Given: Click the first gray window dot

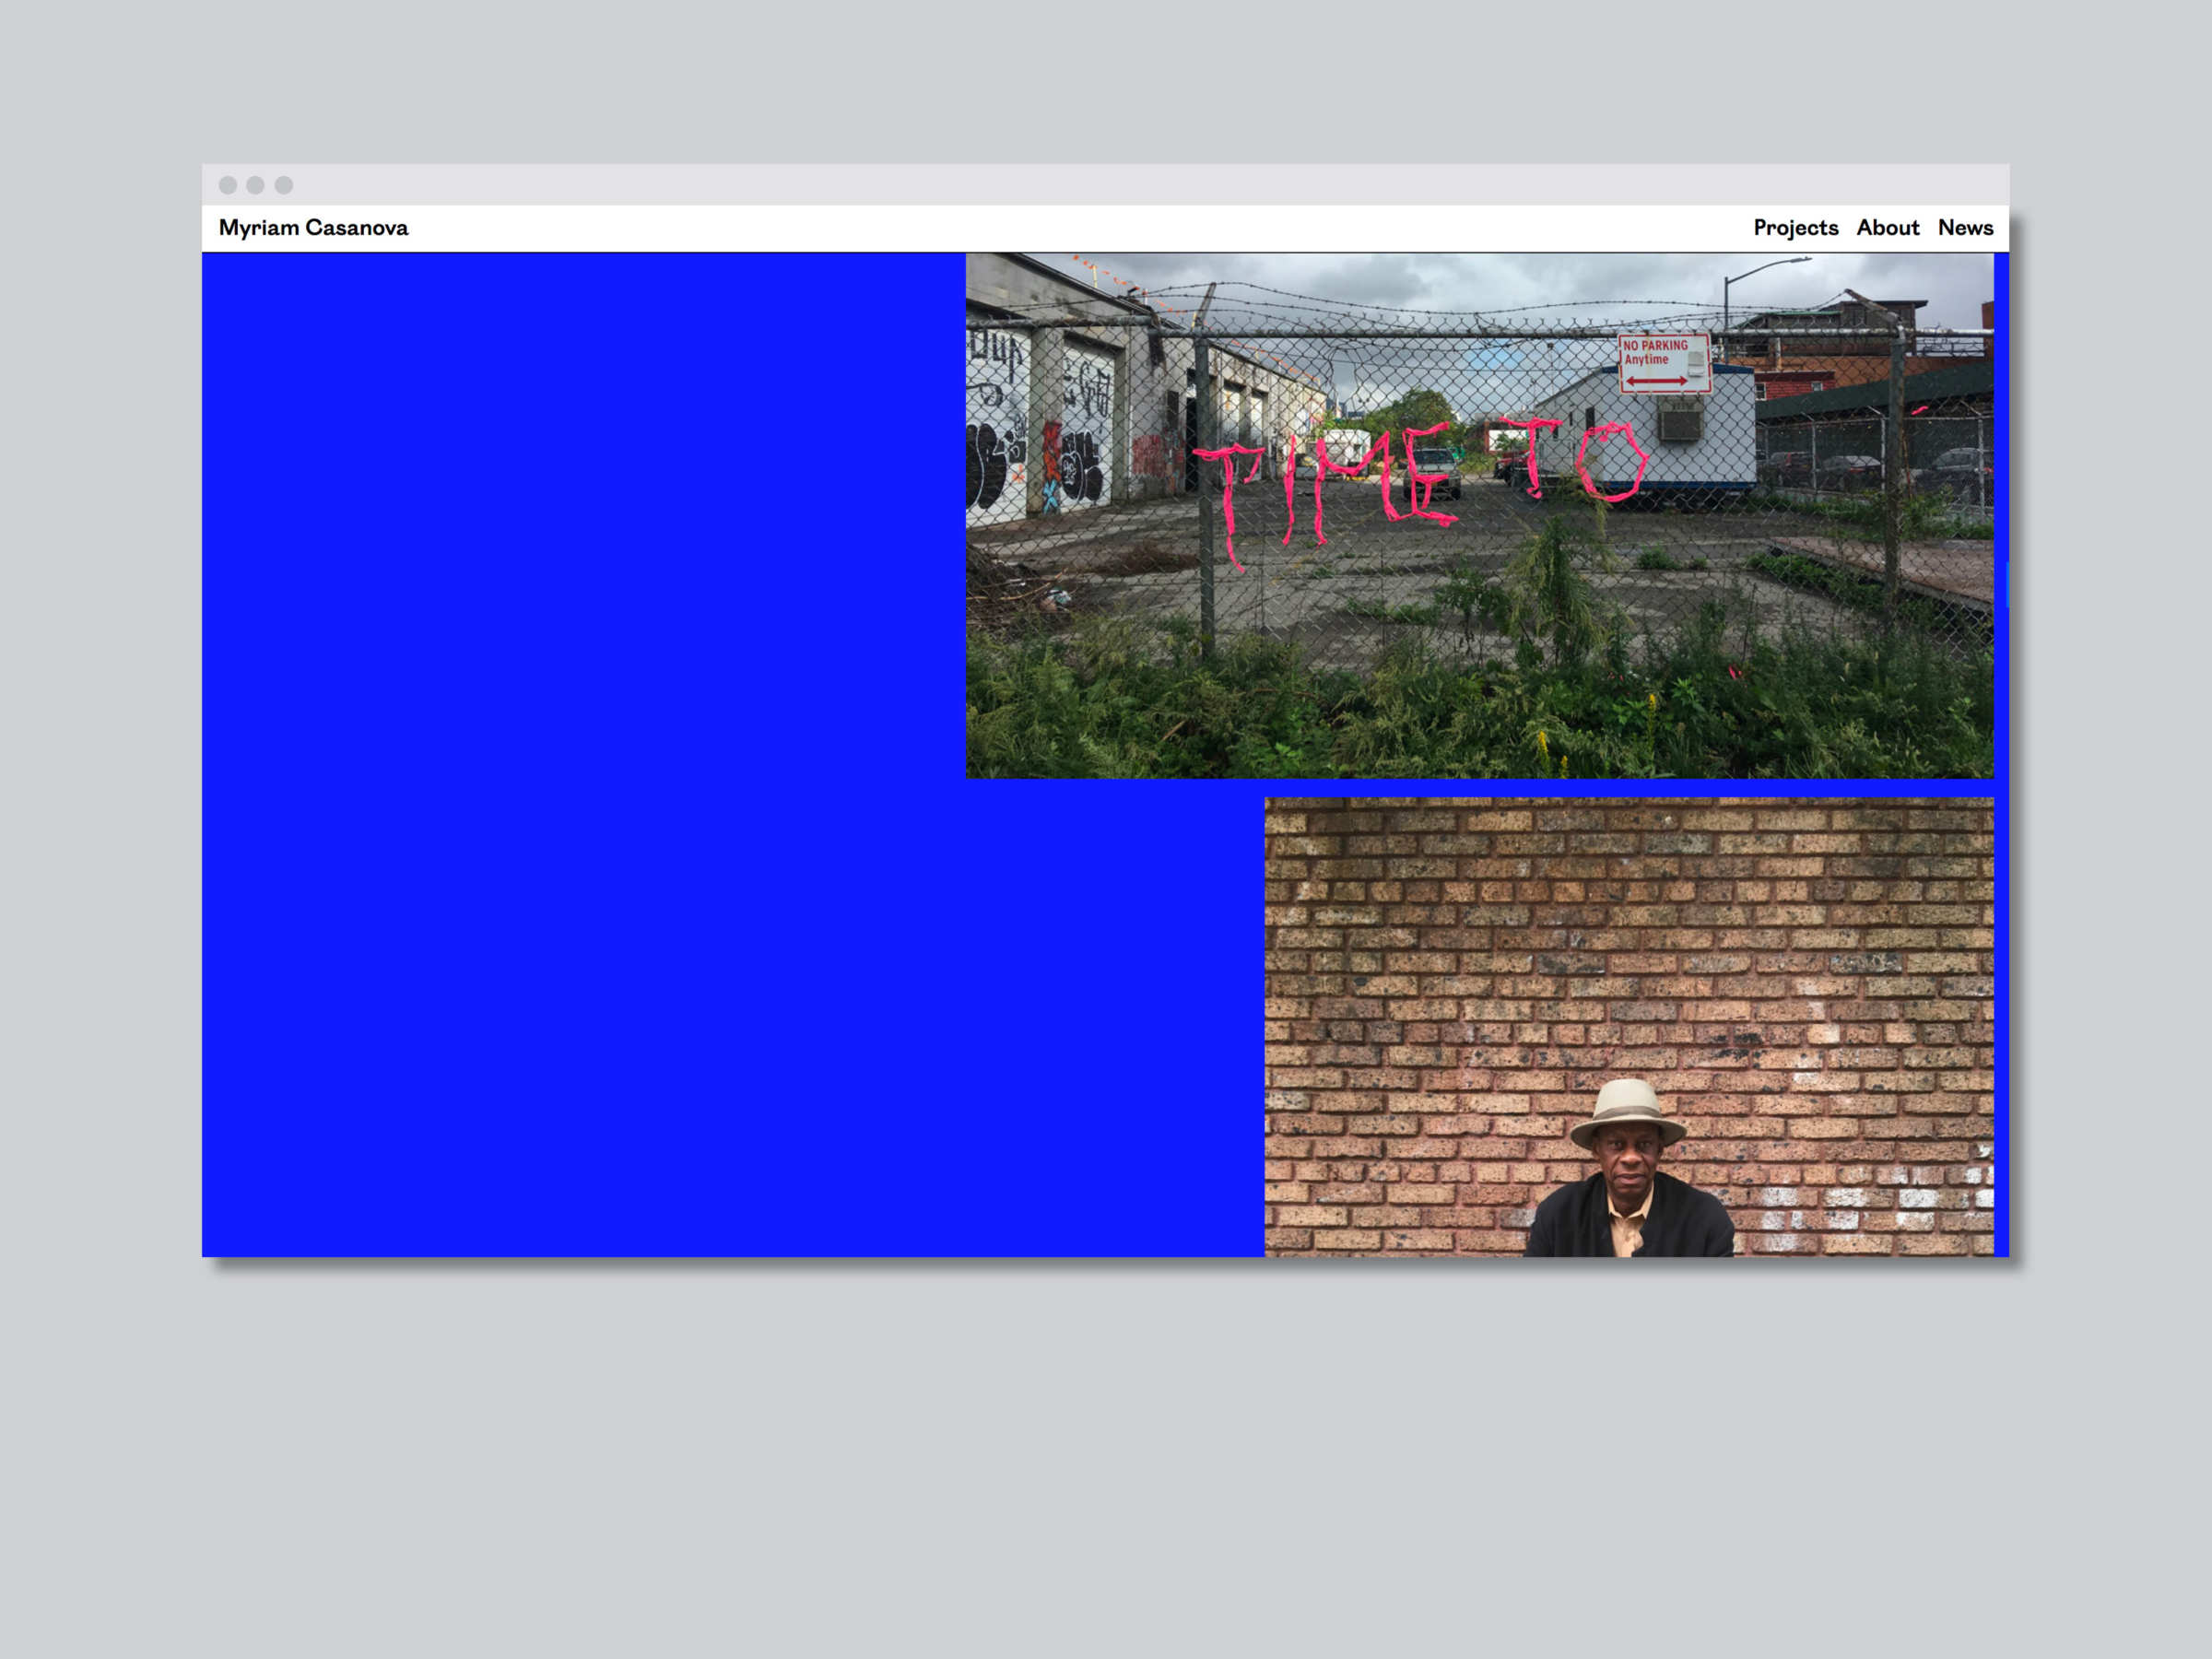Looking at the screenshot, I should (x=228, y=185).
